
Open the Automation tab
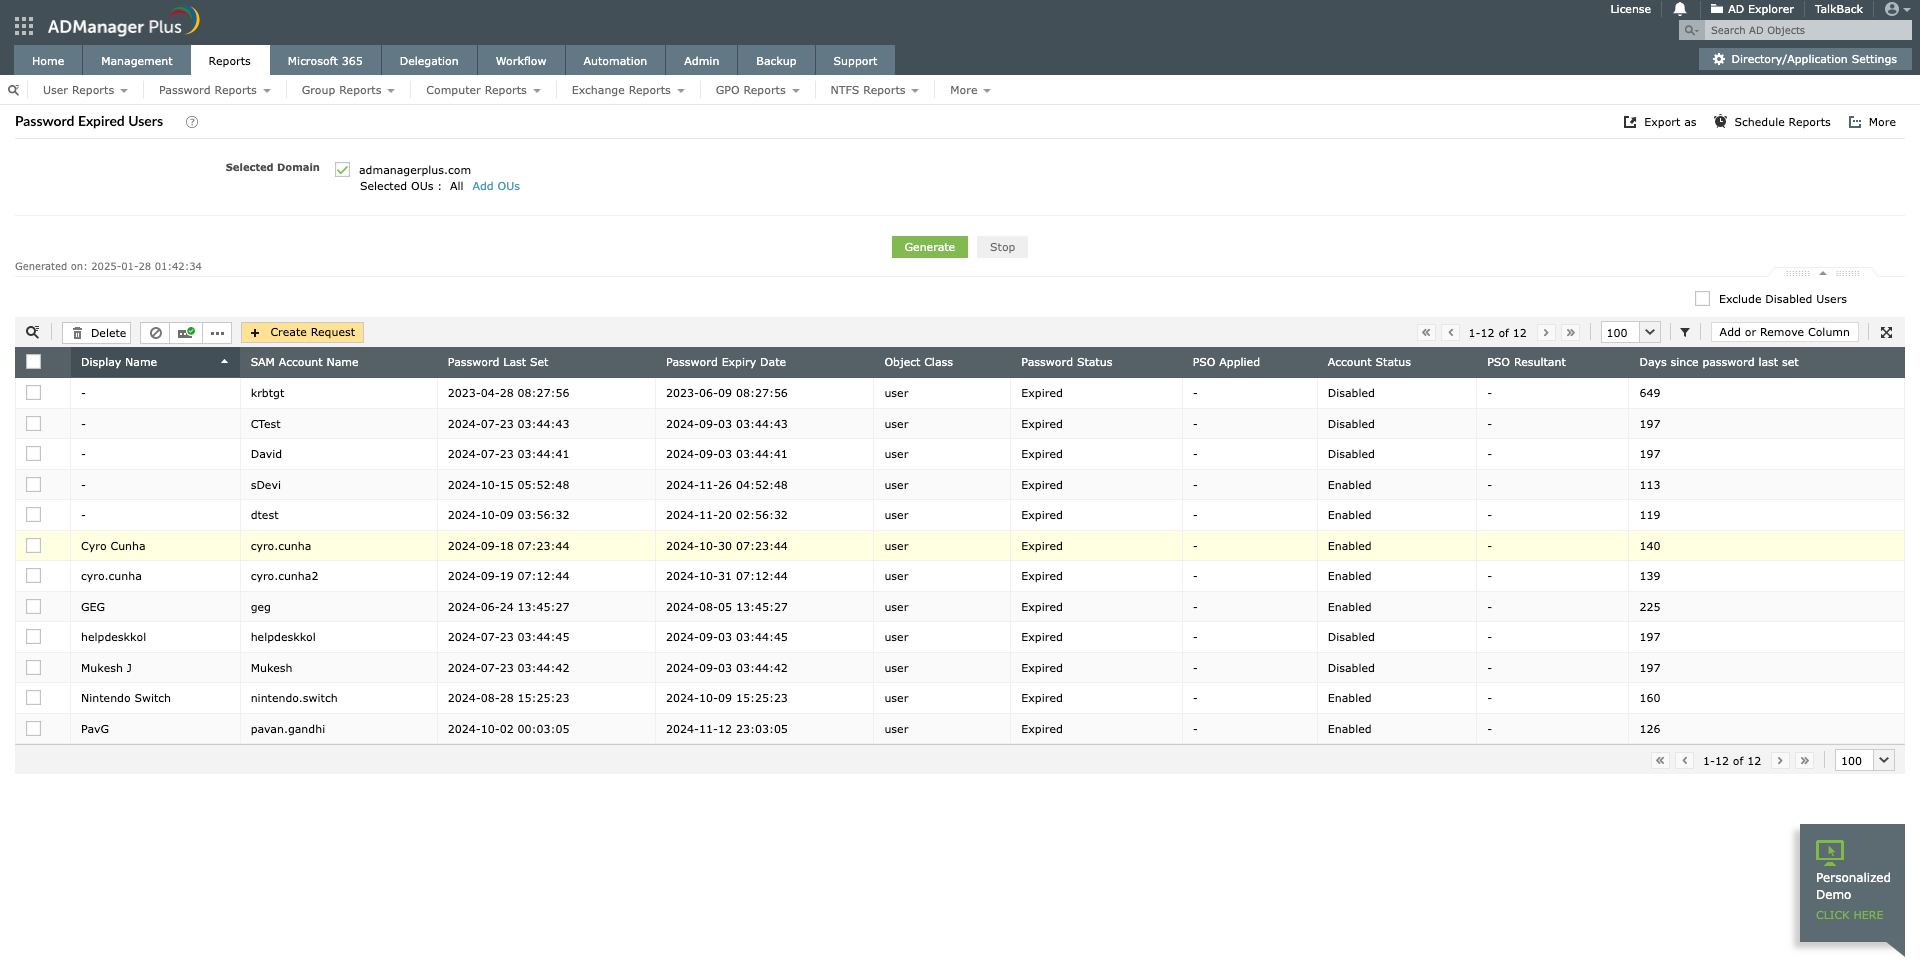614,61
